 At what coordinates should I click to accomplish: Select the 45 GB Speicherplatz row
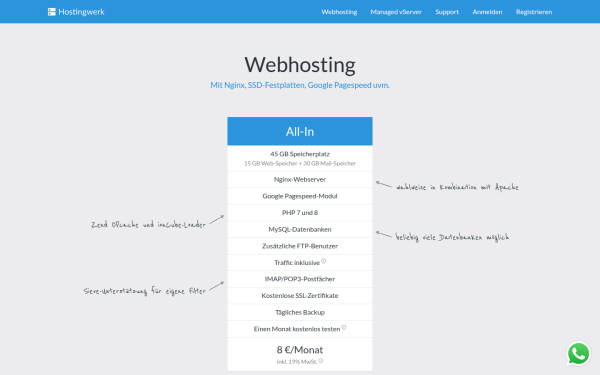pos(300,158)
